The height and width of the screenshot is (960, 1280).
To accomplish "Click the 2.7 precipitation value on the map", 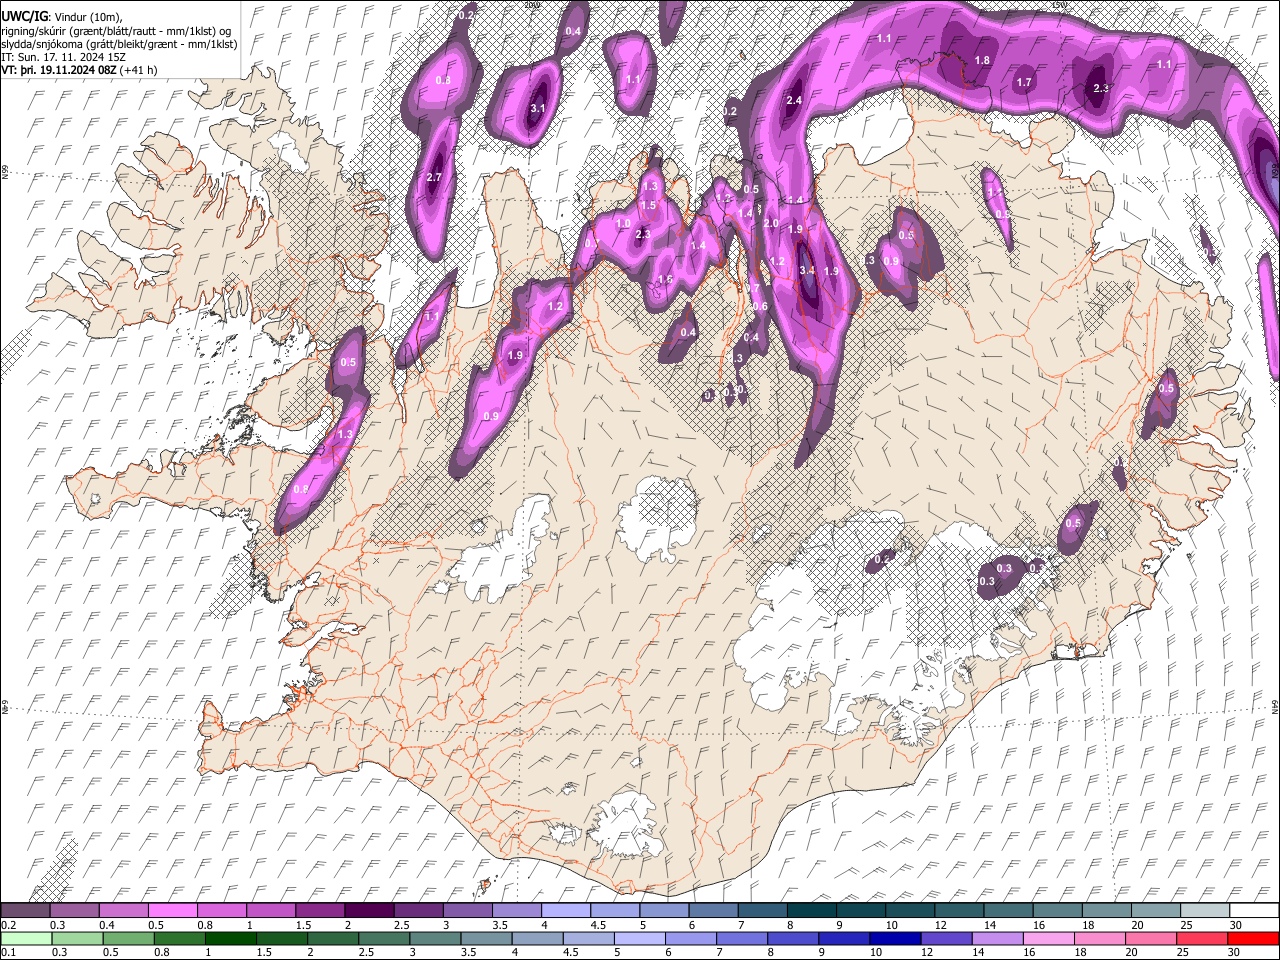I will [x=434, y=177].
